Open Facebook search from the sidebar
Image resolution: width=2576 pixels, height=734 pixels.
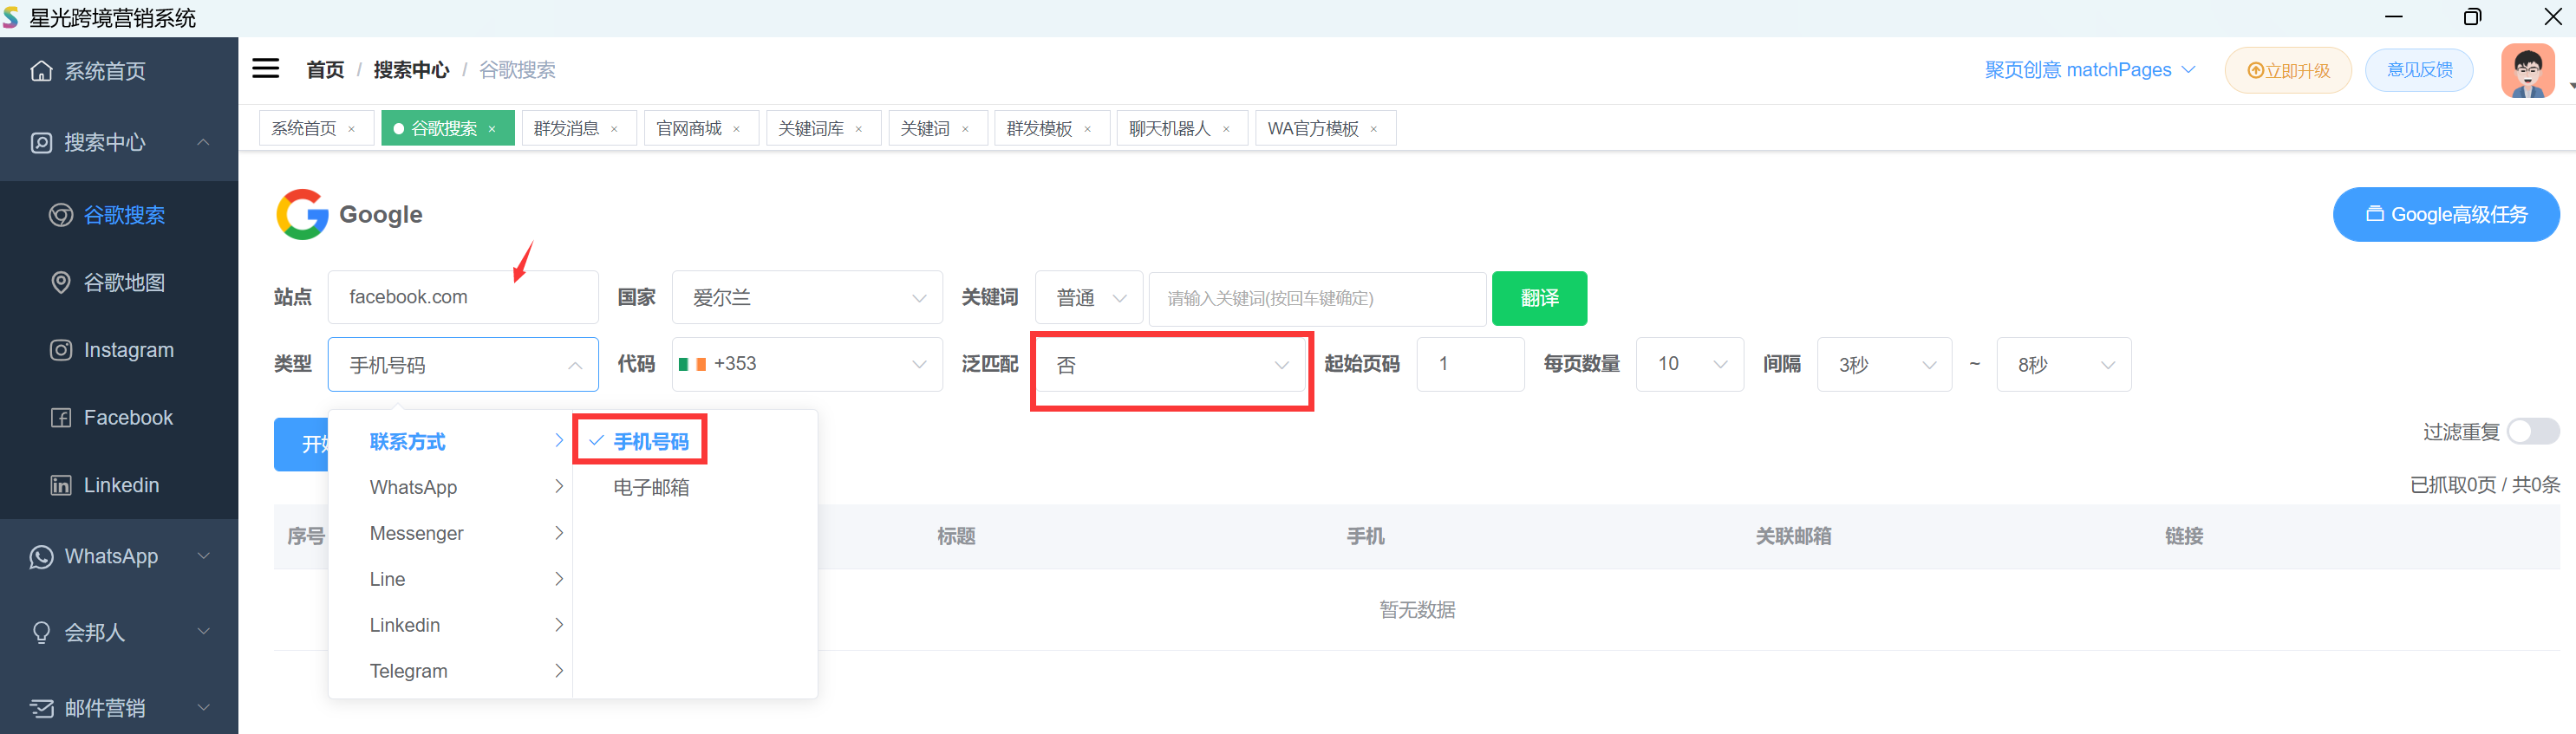coord(119,418)
